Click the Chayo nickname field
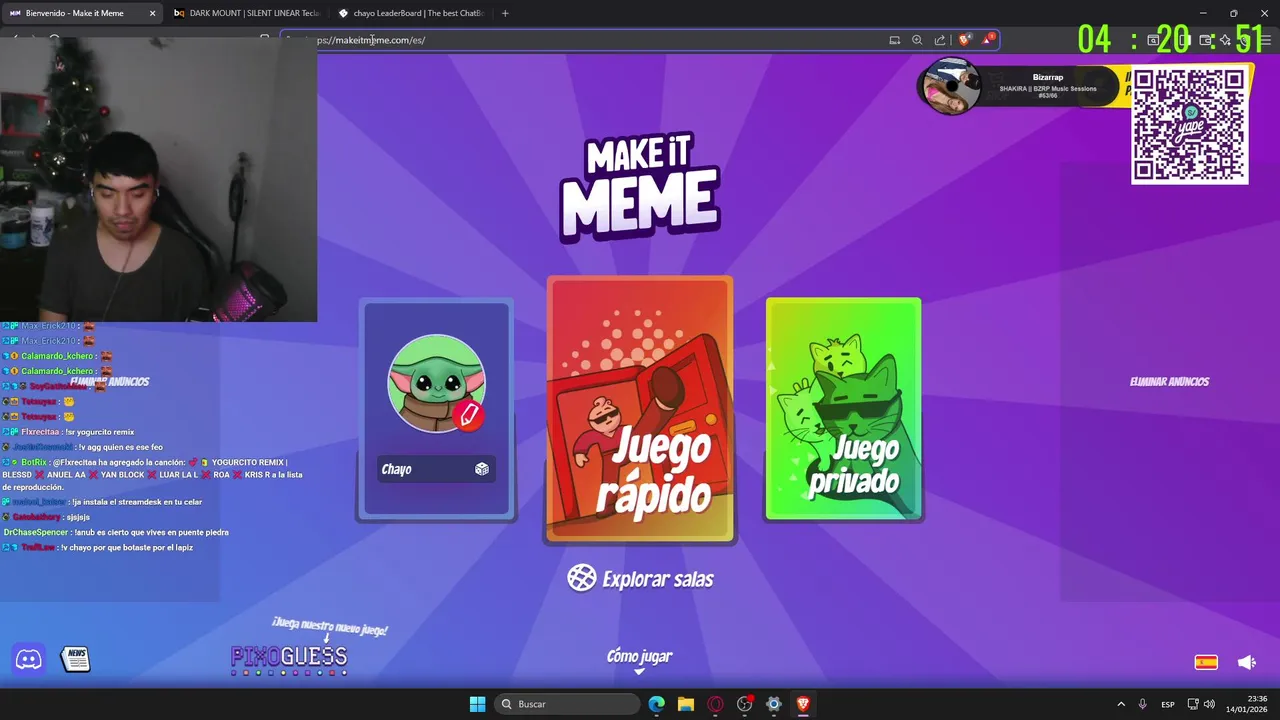Viewport: 1280px width, 720px height. pos(436,469)
